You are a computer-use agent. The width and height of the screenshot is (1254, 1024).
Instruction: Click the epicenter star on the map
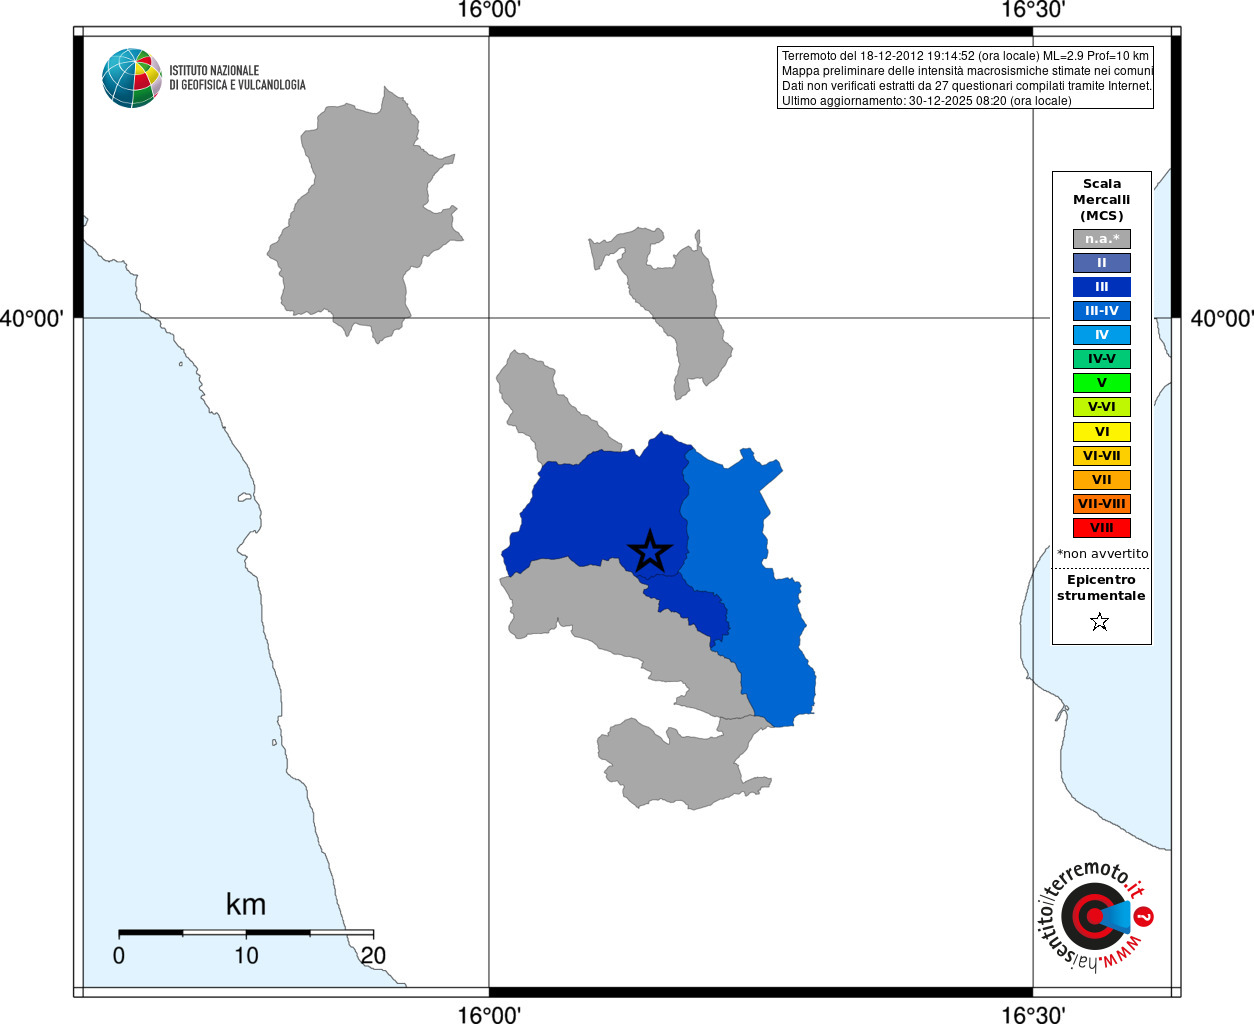tap(650, 551)
